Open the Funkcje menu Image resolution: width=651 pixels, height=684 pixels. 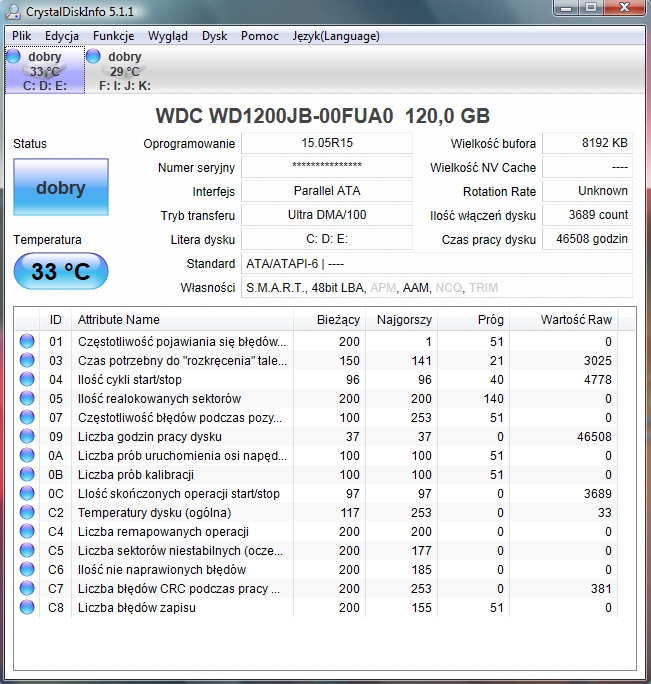coord(113,36)
